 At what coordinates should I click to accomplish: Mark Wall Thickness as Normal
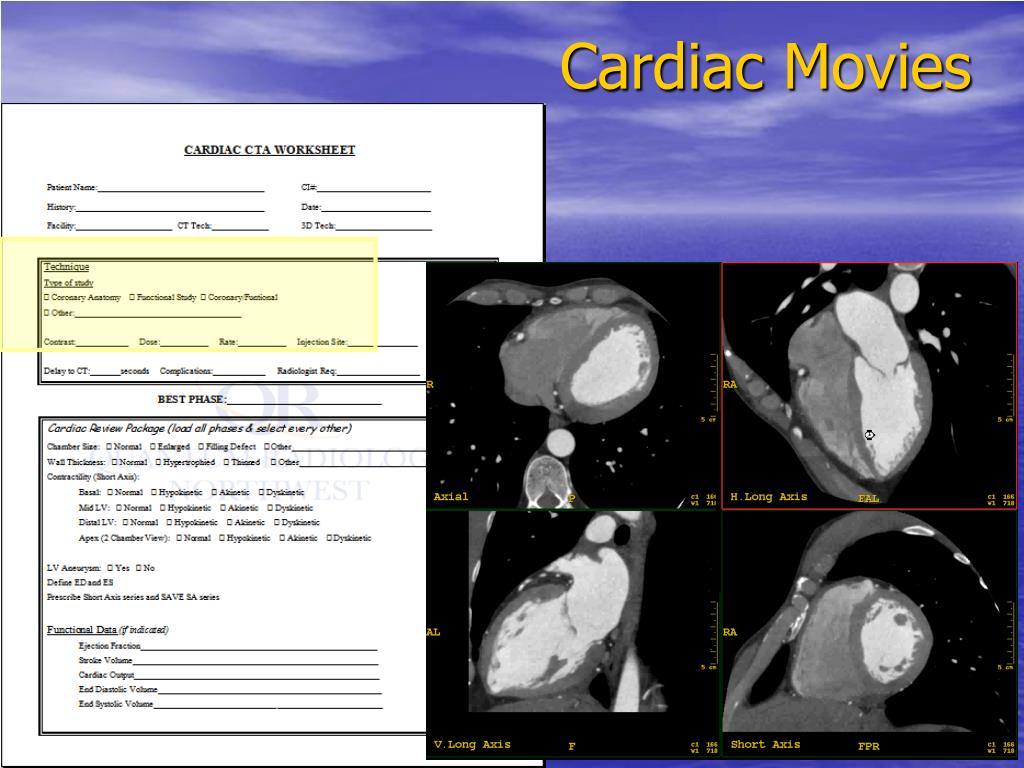[x=114, y=462]
